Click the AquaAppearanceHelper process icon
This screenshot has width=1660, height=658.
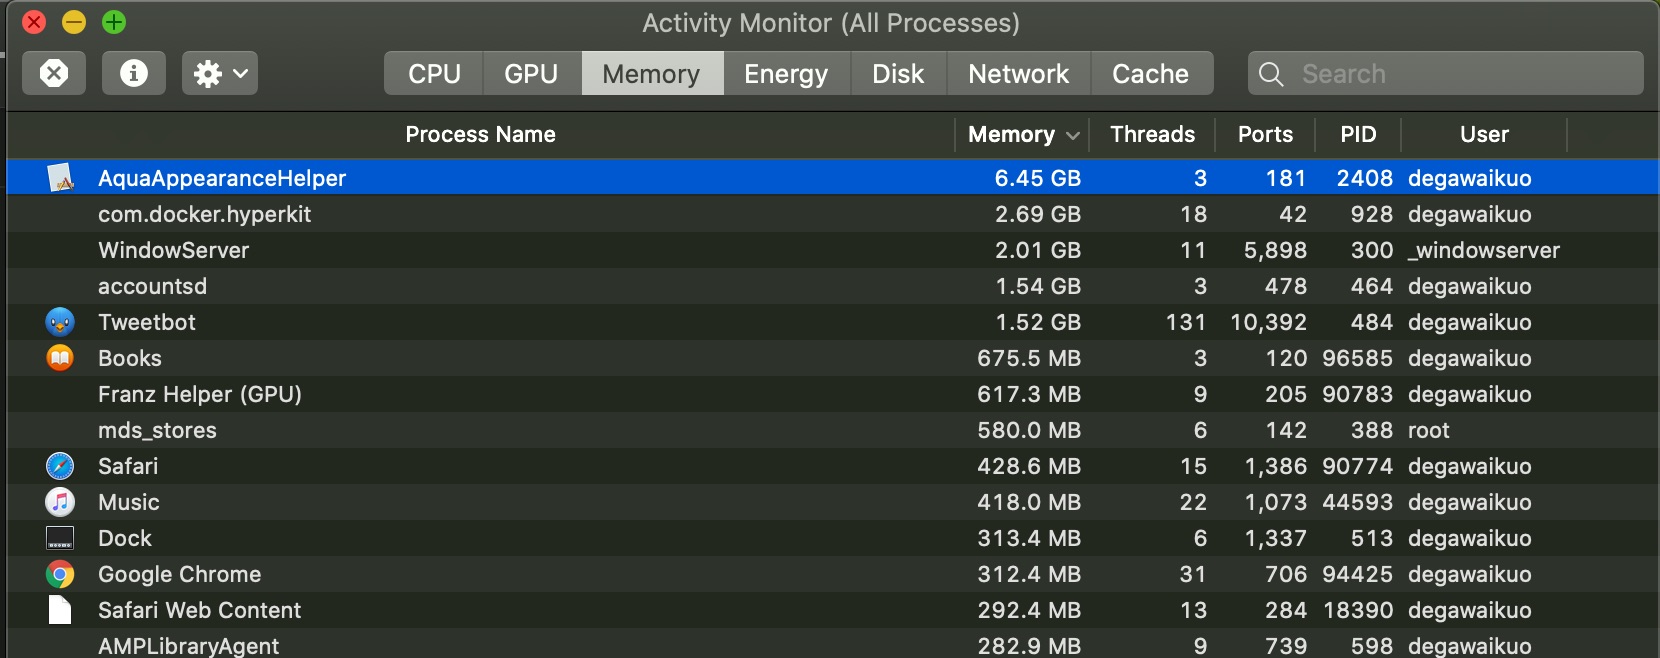60,178
